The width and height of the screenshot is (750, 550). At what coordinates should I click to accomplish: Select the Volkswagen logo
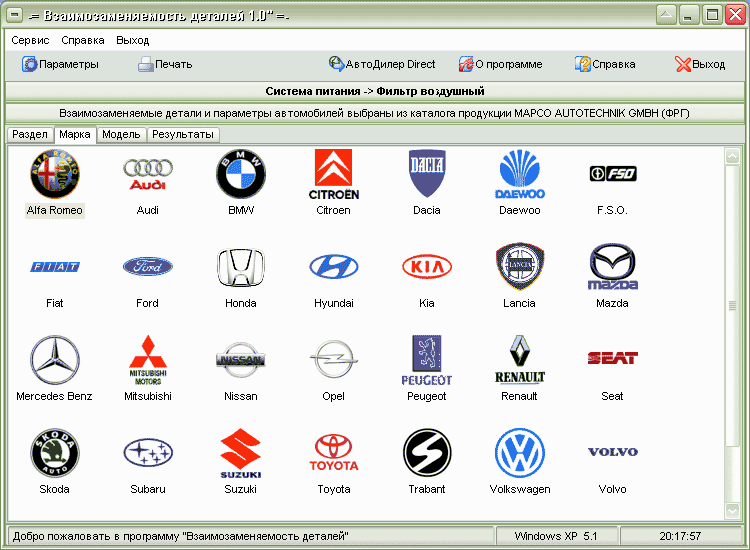tap(519, 453)
